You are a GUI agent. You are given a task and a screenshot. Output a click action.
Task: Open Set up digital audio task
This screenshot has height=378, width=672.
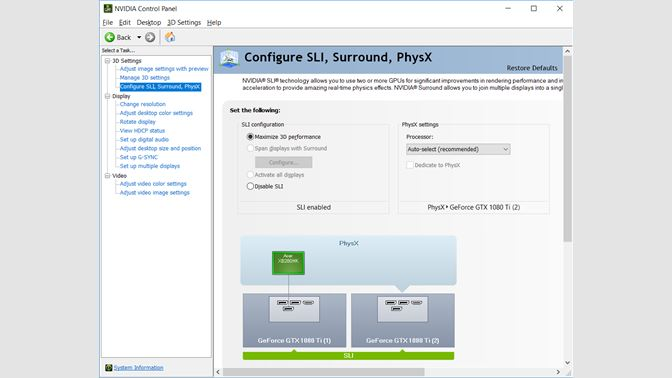click(144, 140)
